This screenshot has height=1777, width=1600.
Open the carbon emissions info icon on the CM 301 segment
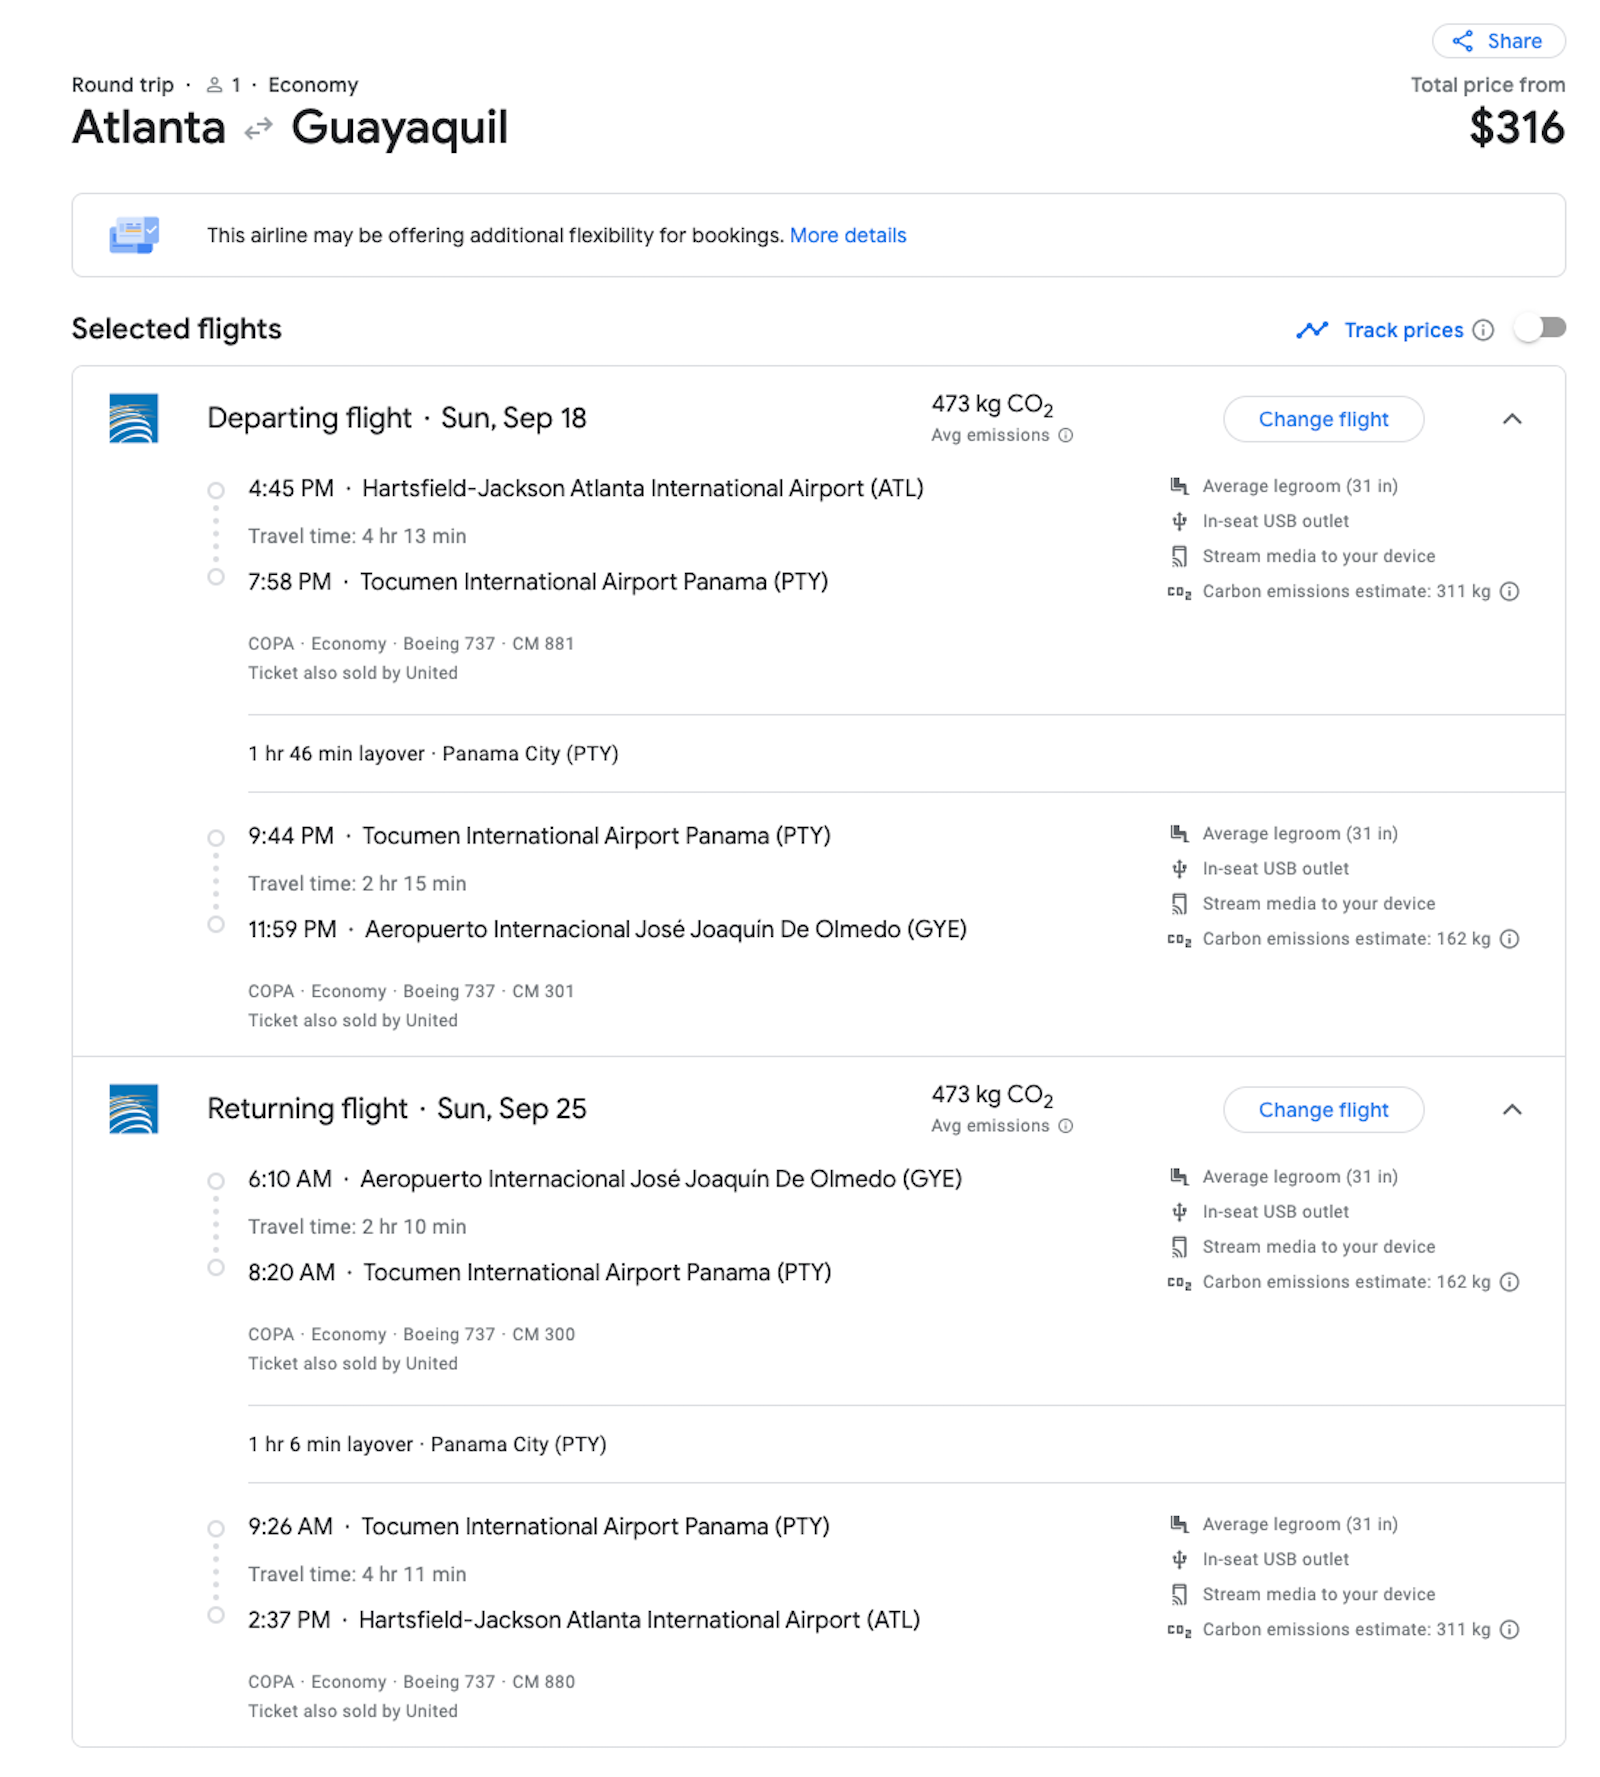point(1508,938)
